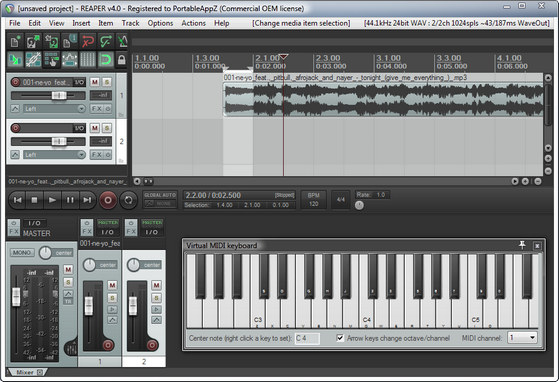Toggle the metronome toolbar icon

[x=123, y=42]
